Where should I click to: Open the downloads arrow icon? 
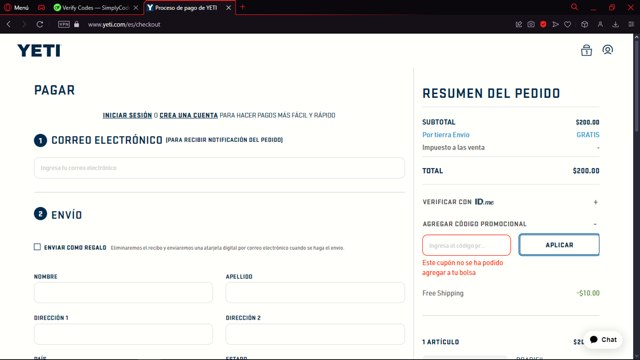615,24
